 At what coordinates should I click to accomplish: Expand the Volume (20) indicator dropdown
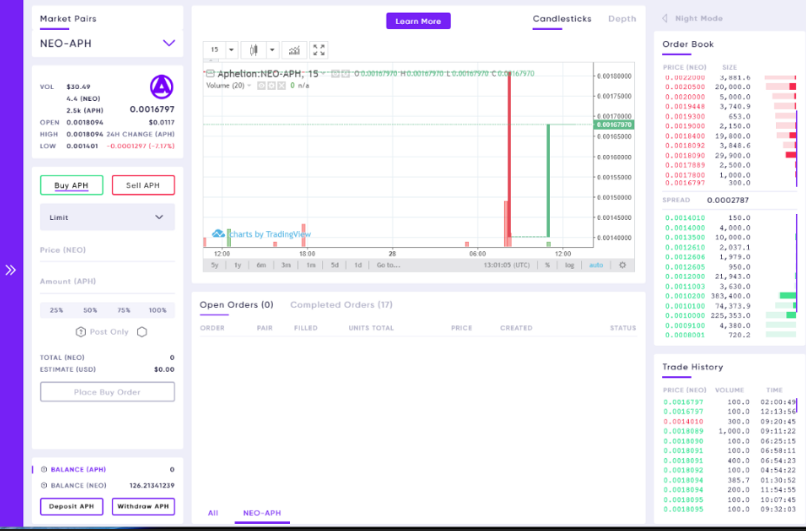(x=250, y=85)
